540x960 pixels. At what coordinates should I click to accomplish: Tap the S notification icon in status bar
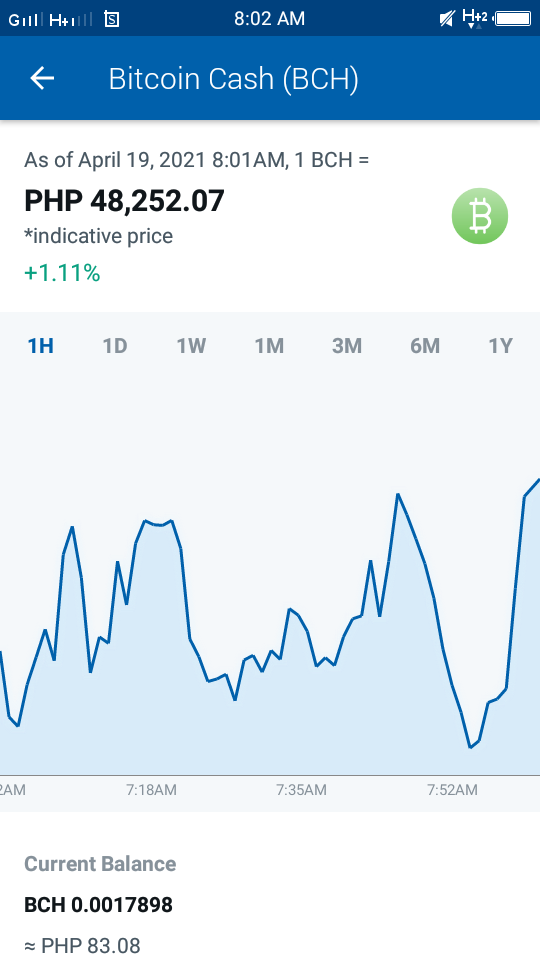[x=111, y=19]
